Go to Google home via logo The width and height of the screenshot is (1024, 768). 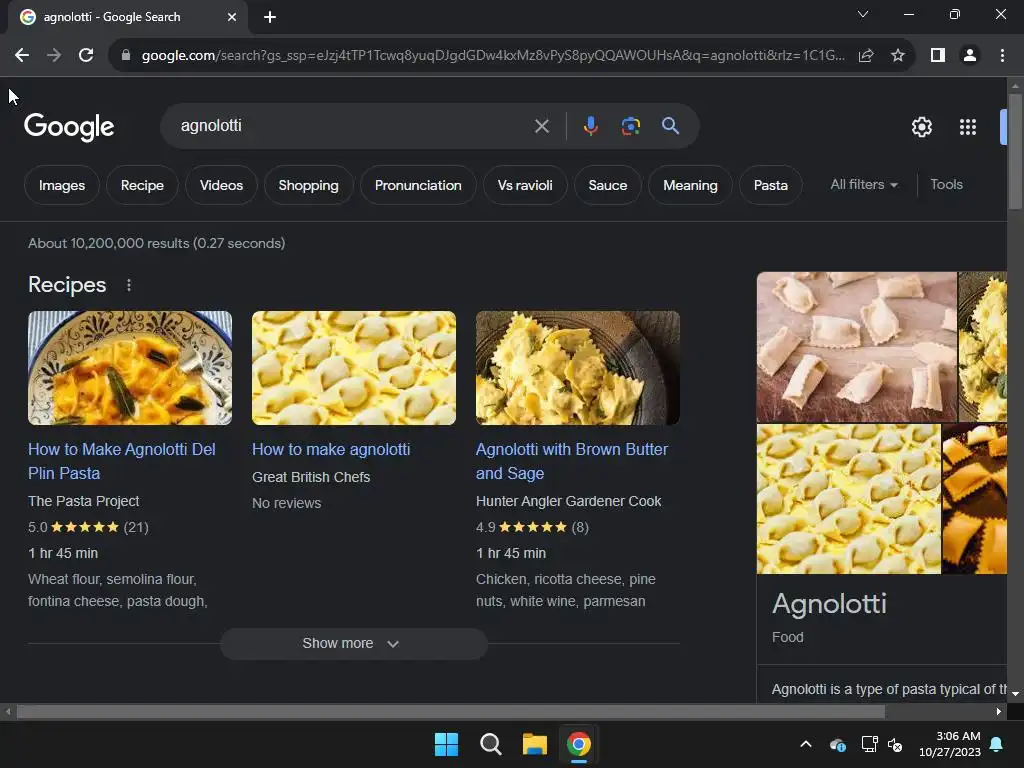[69, 127]
